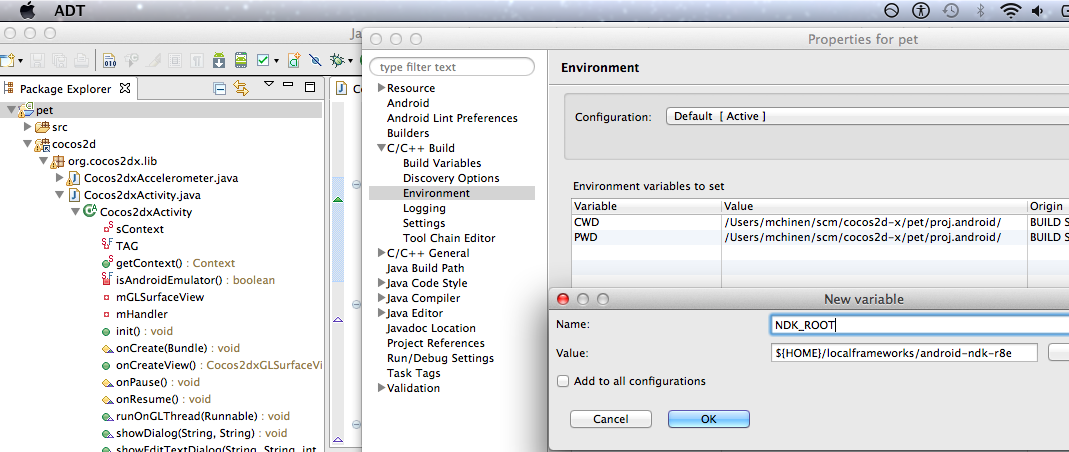Select sContext field in tree
Screen dimensions: 1069x452
140,229
